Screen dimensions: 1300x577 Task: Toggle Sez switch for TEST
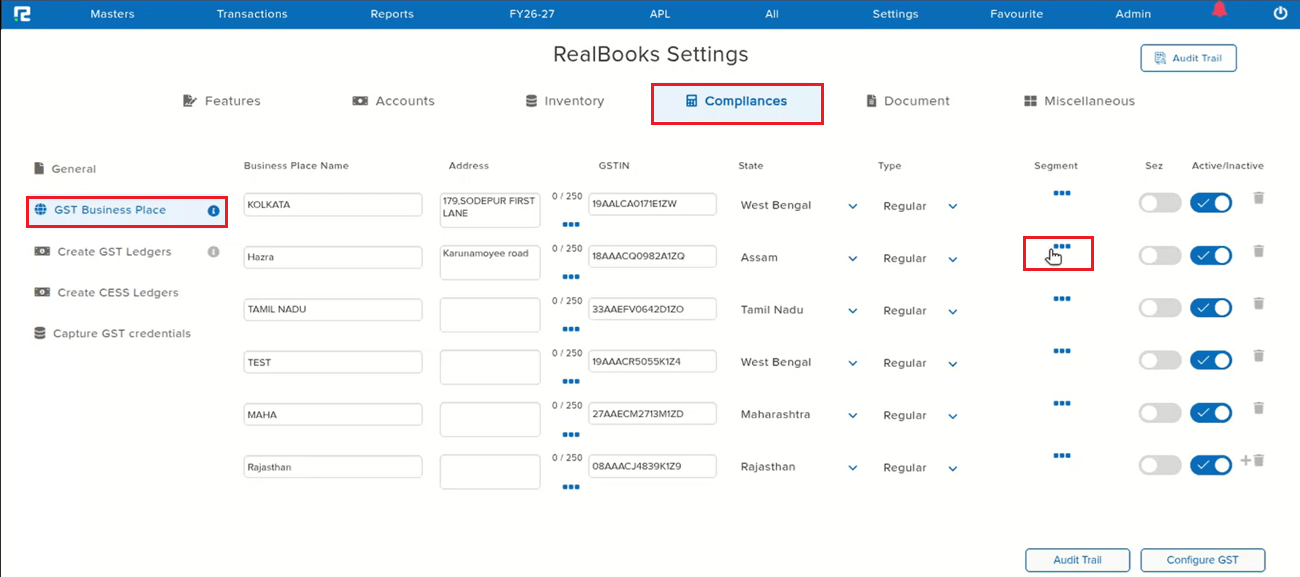tap(1160, 360)
